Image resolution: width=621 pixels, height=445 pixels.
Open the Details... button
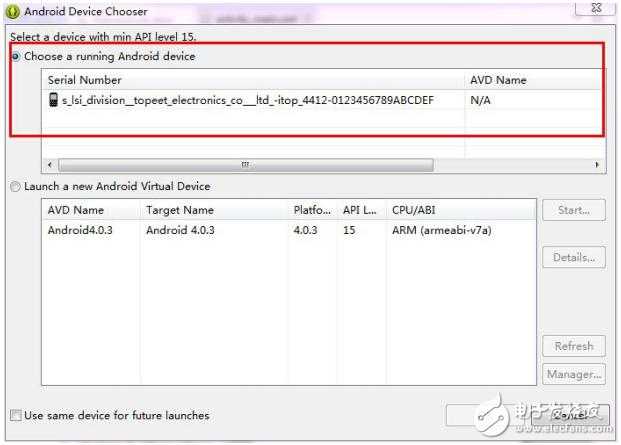point(574,257)
